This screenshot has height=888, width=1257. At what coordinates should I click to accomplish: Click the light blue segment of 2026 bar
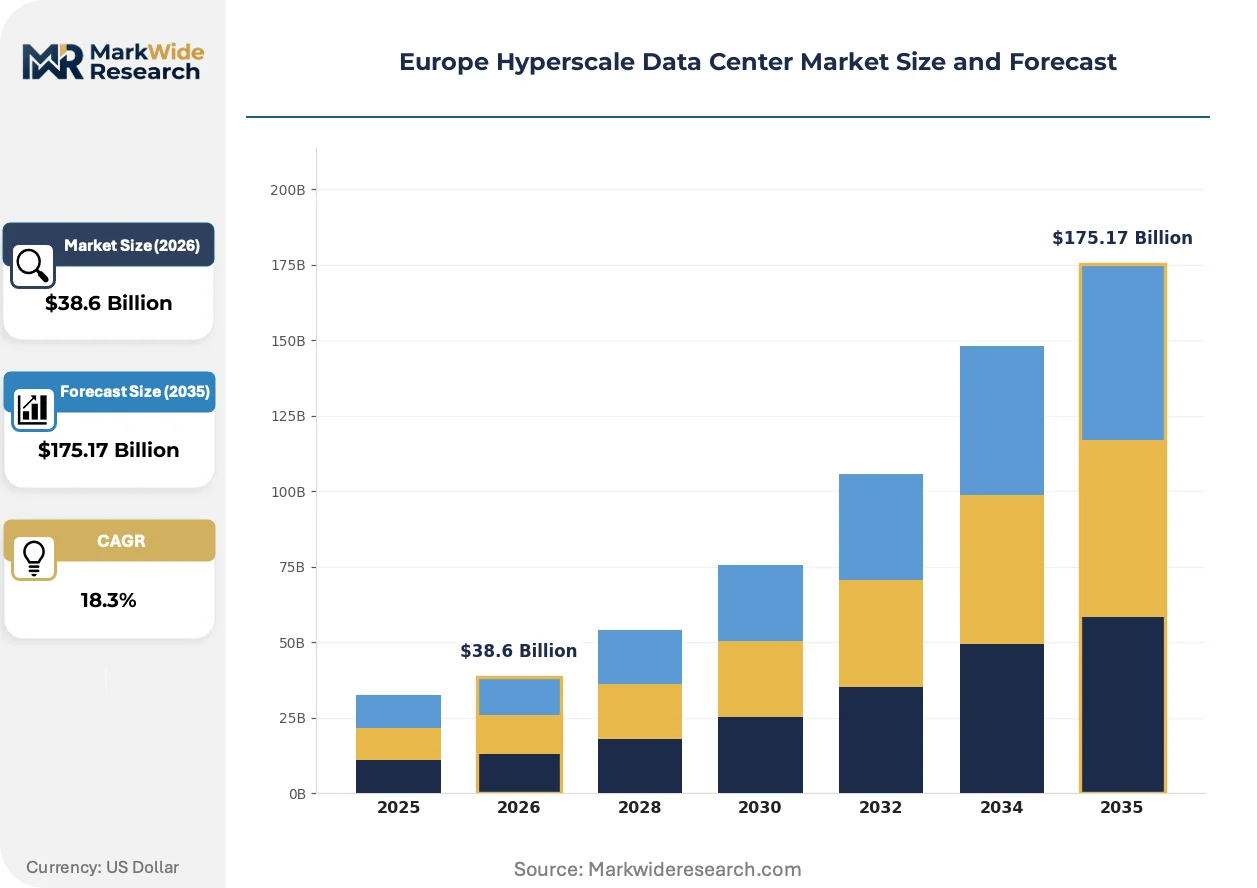[519, 696]
